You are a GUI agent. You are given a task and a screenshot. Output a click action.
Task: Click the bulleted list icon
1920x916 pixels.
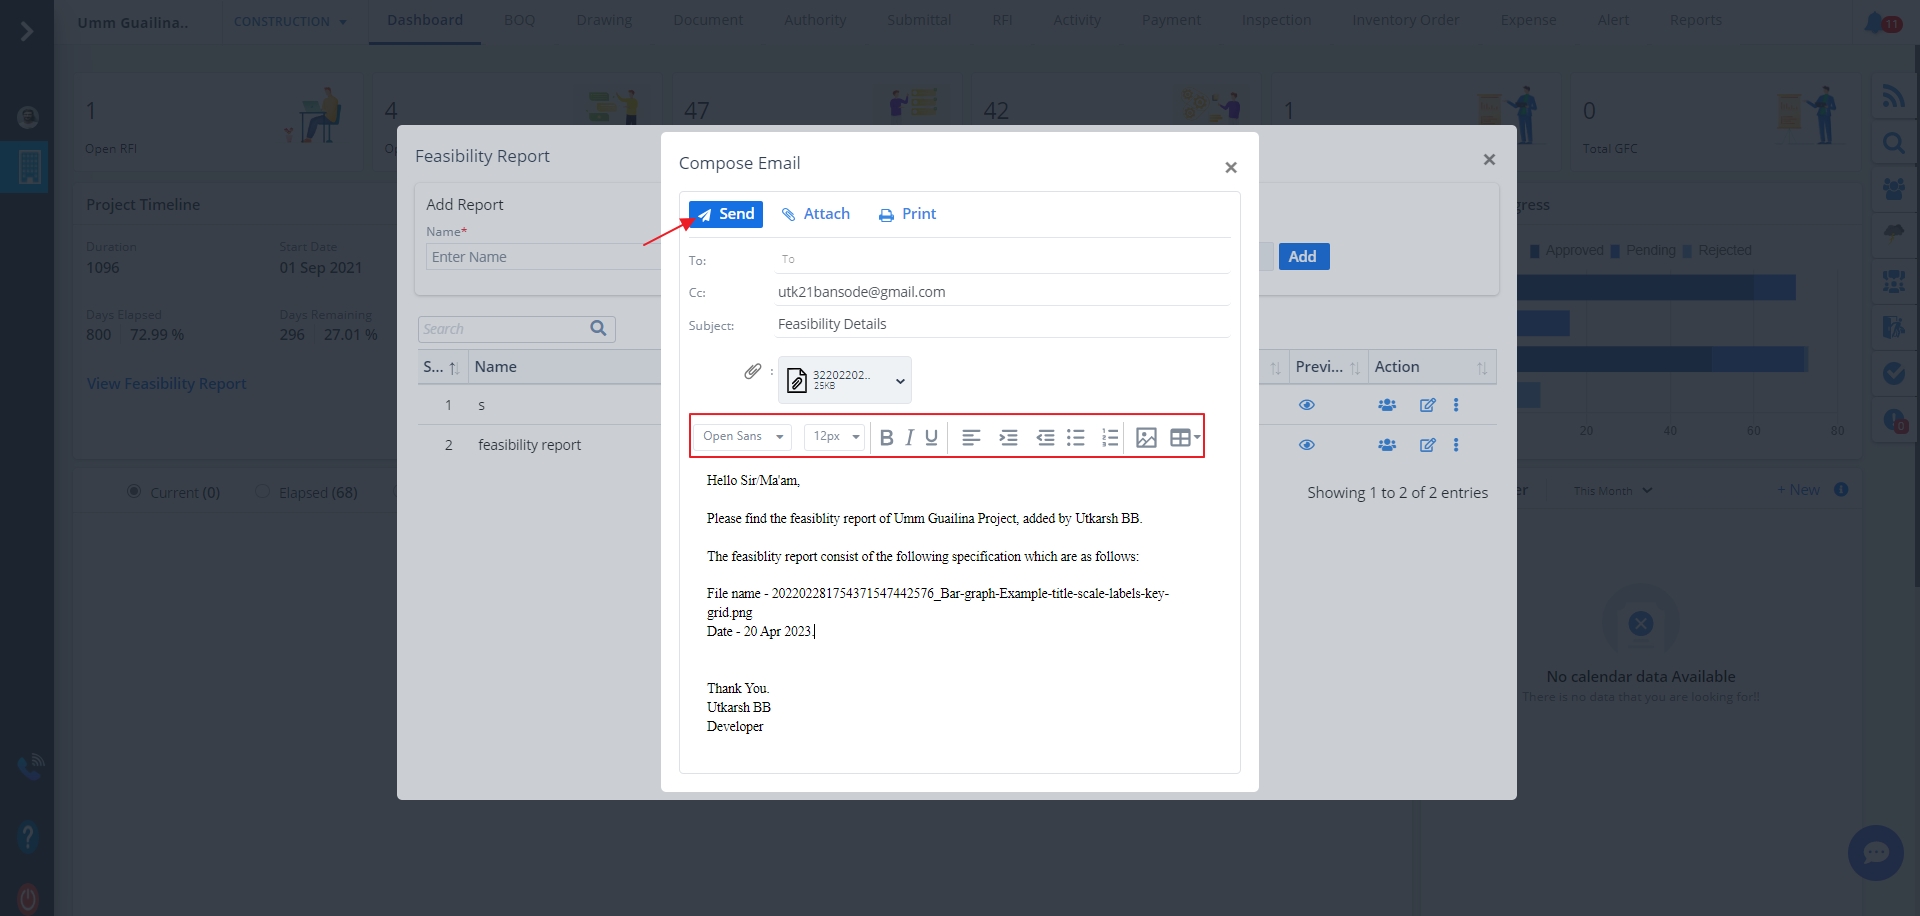point(1076,437)
